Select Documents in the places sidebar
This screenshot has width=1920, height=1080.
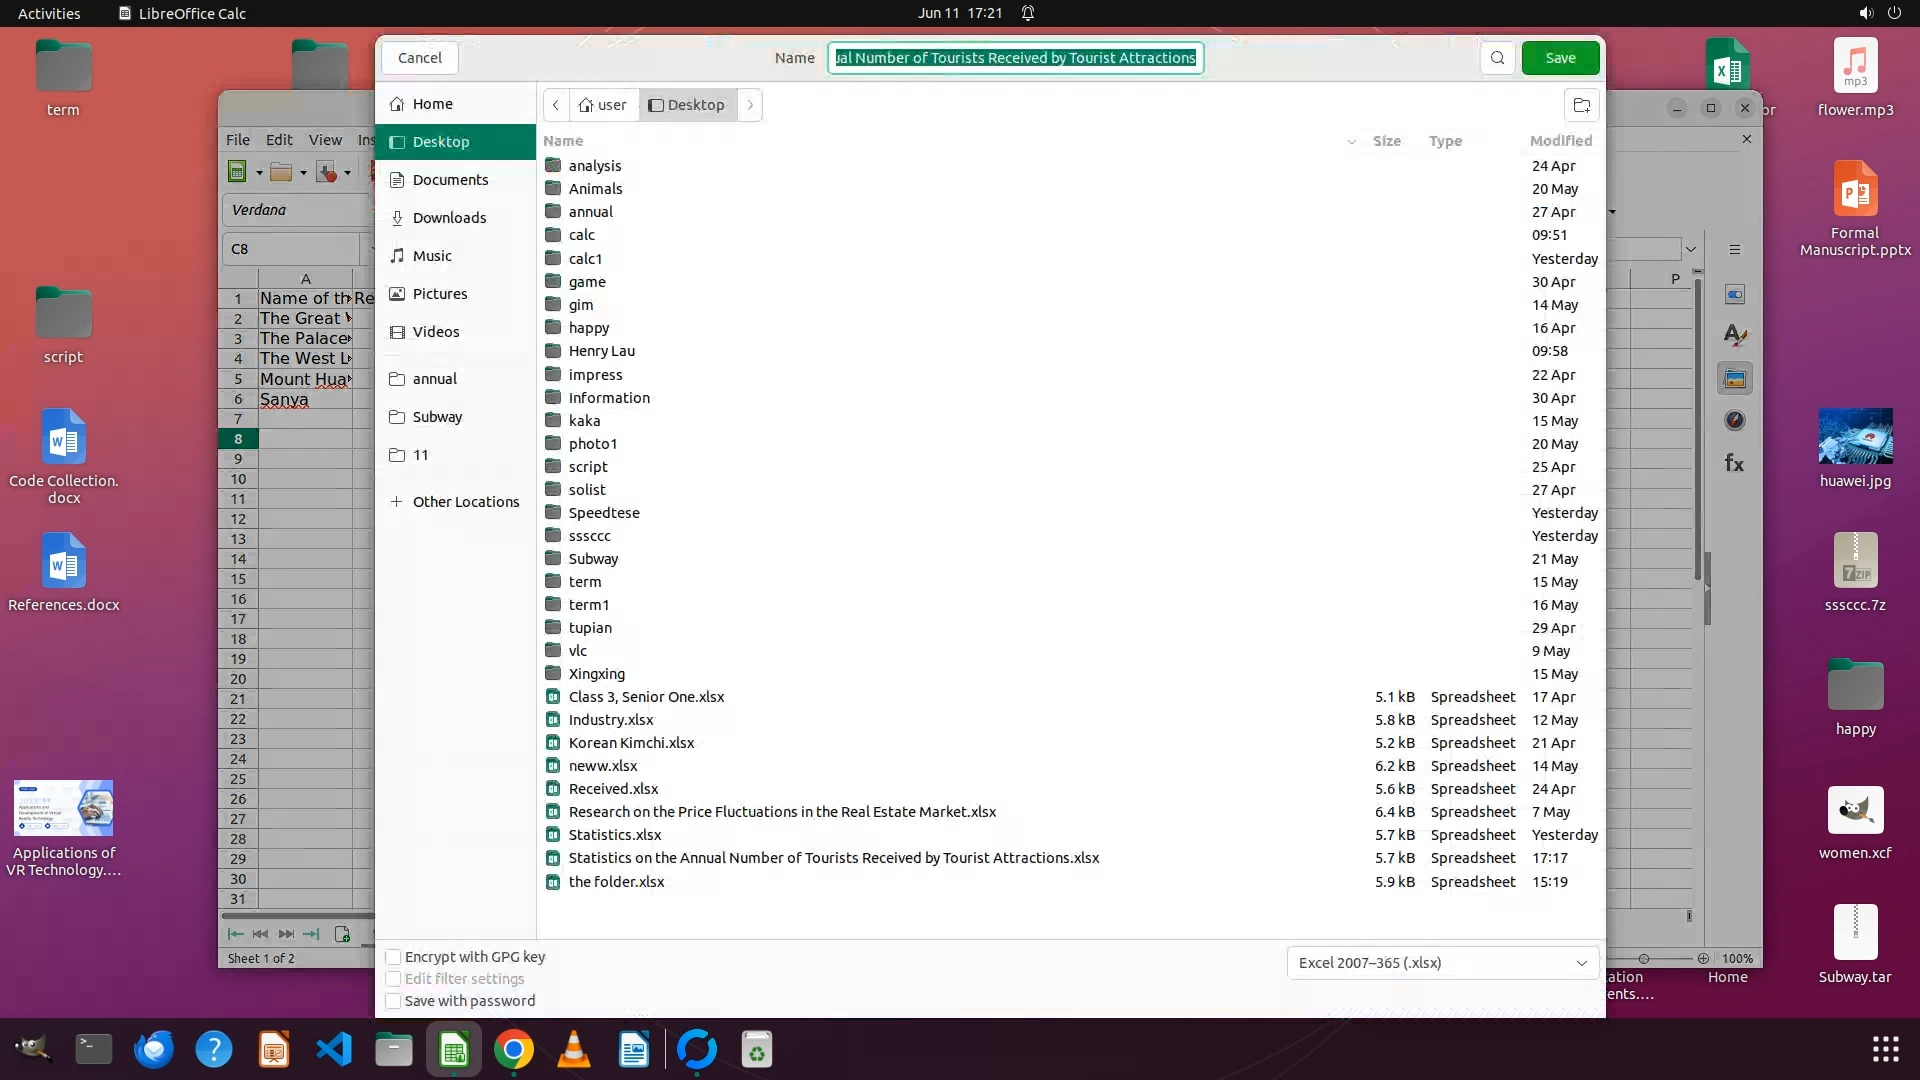click(450, 180)
